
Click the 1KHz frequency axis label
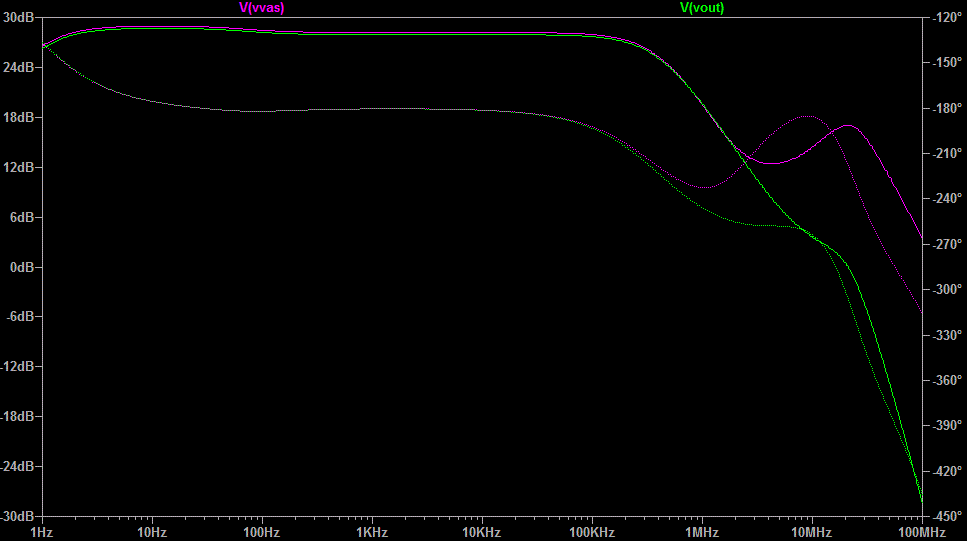[372, 532]
